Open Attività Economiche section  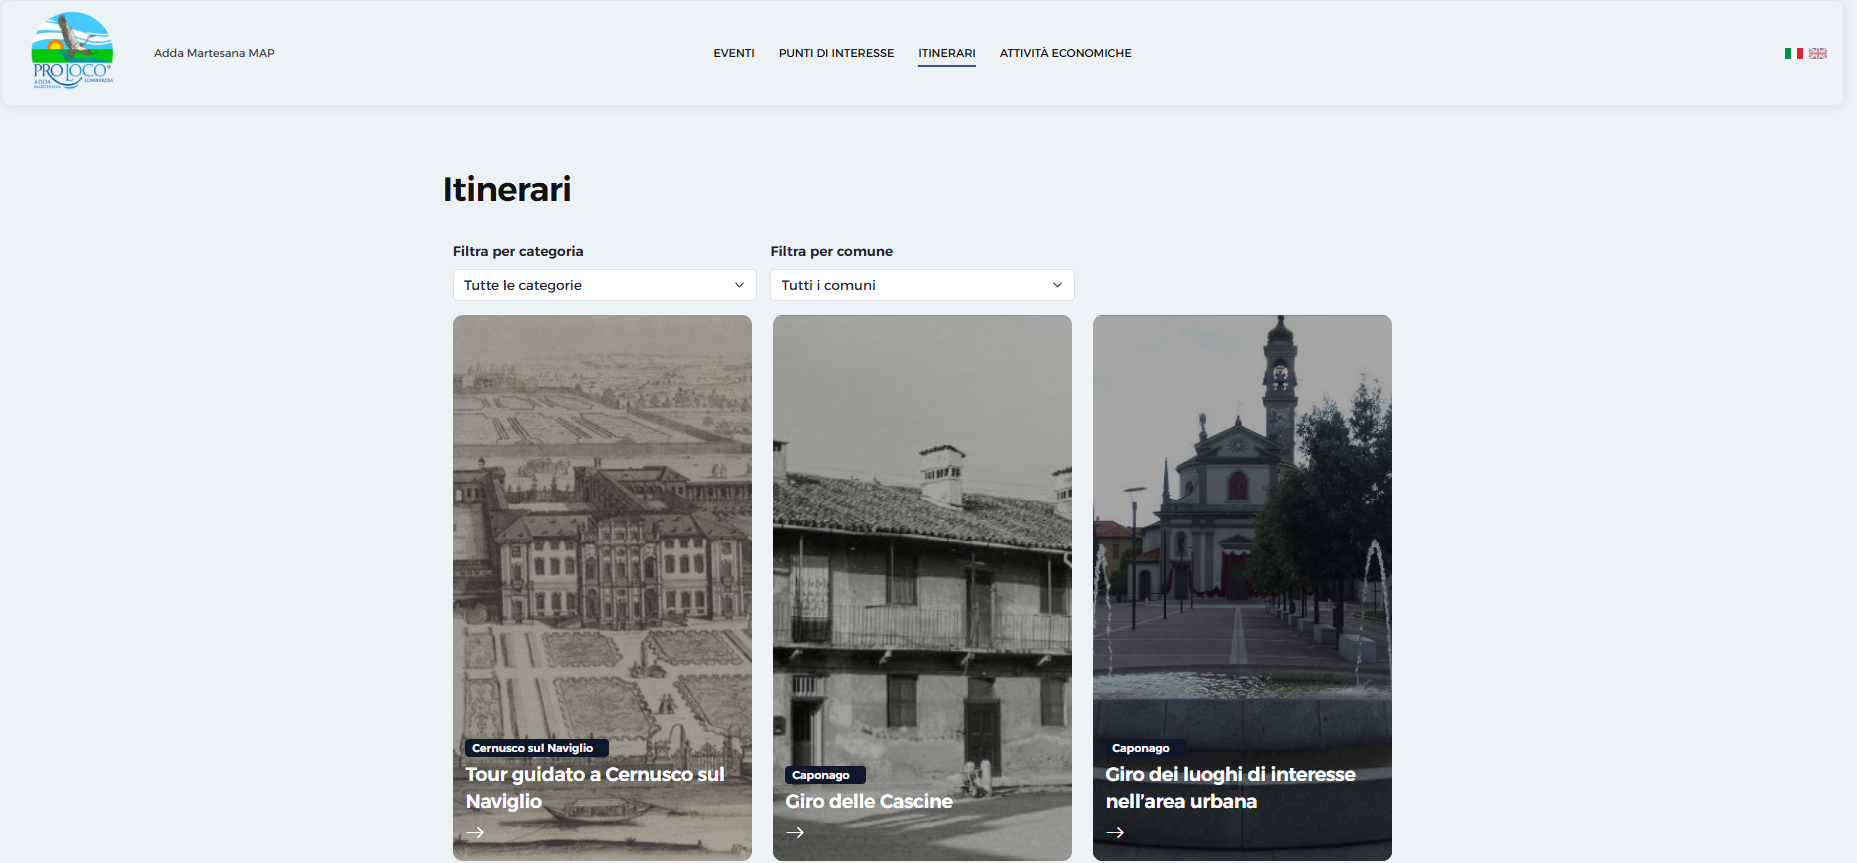1065,53
